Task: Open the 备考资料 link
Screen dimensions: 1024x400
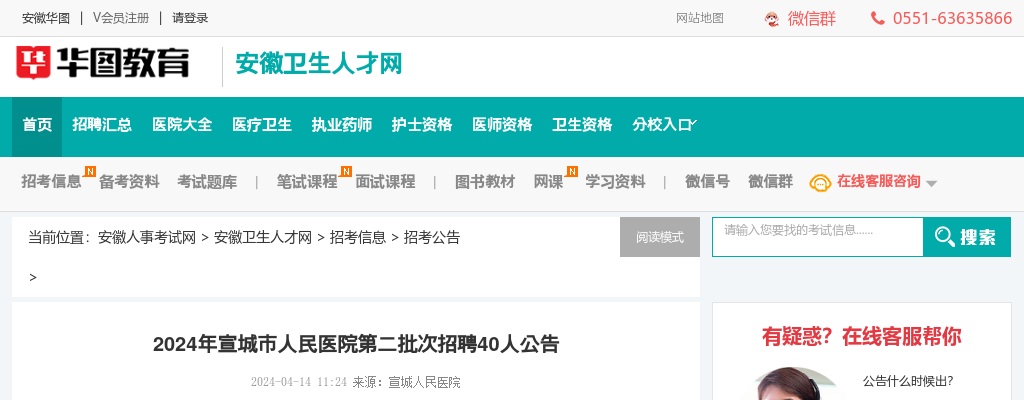Action: [129, 182]
